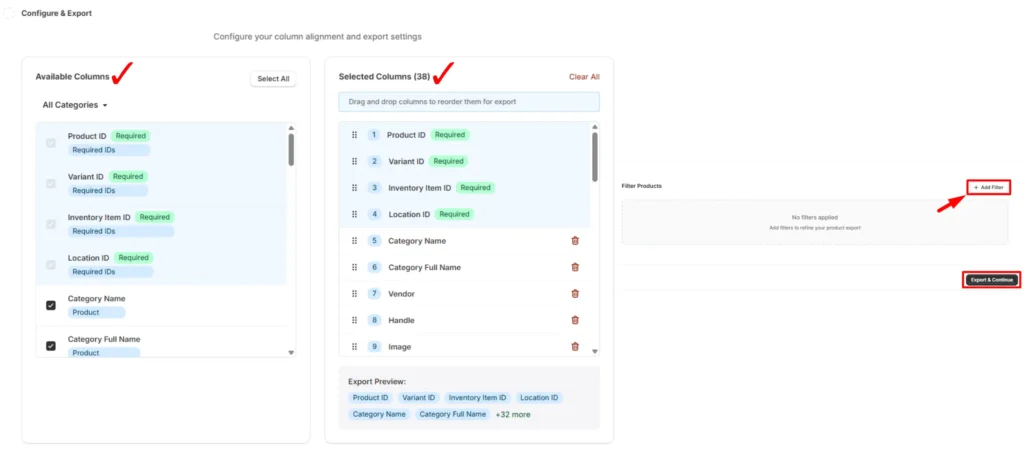
Task: Click the Image row grip icon
Action: (x=355, y=347)
